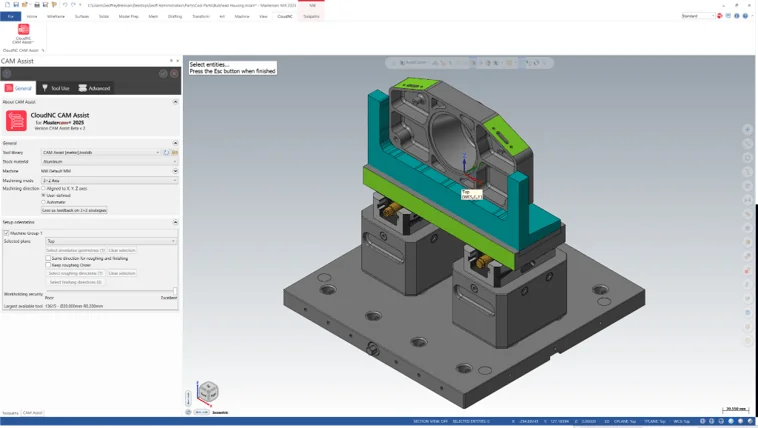Click the Open folder icon in quick access toolbar
758x428 pixels.
click(x=25, y=5)
